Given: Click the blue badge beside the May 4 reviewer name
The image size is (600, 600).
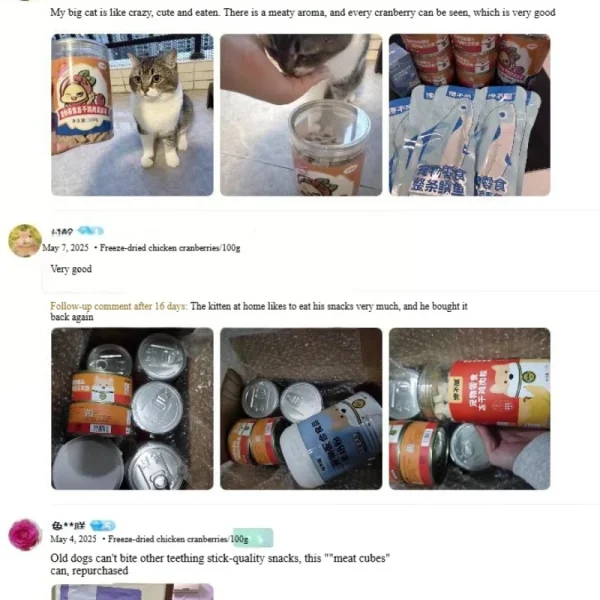Looking at the screenshot, I should [x=103, y=525].
